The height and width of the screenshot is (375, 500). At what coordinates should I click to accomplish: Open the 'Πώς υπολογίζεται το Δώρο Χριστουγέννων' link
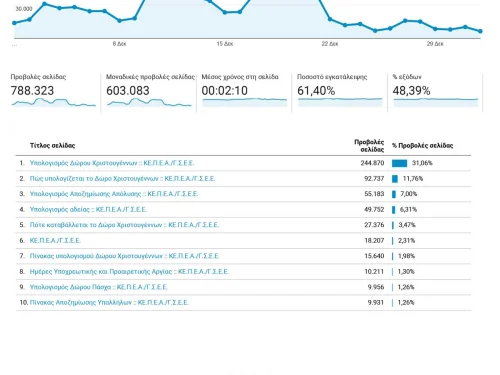122,179
